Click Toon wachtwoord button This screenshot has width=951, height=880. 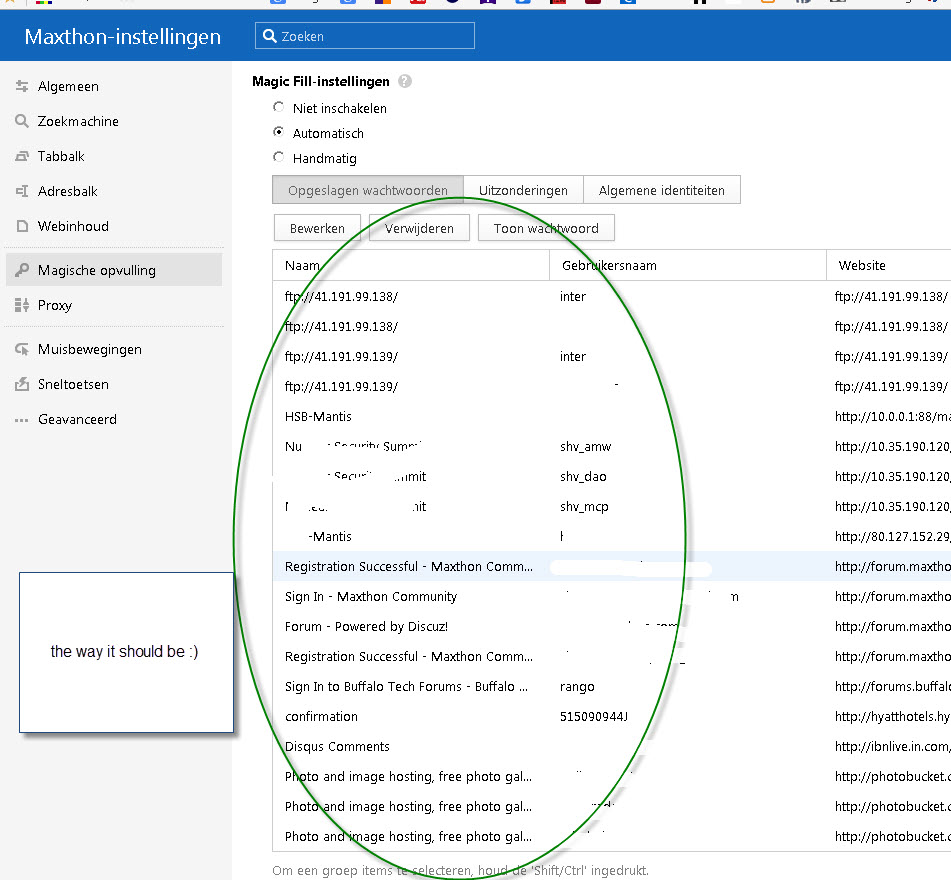pos(546,228)
